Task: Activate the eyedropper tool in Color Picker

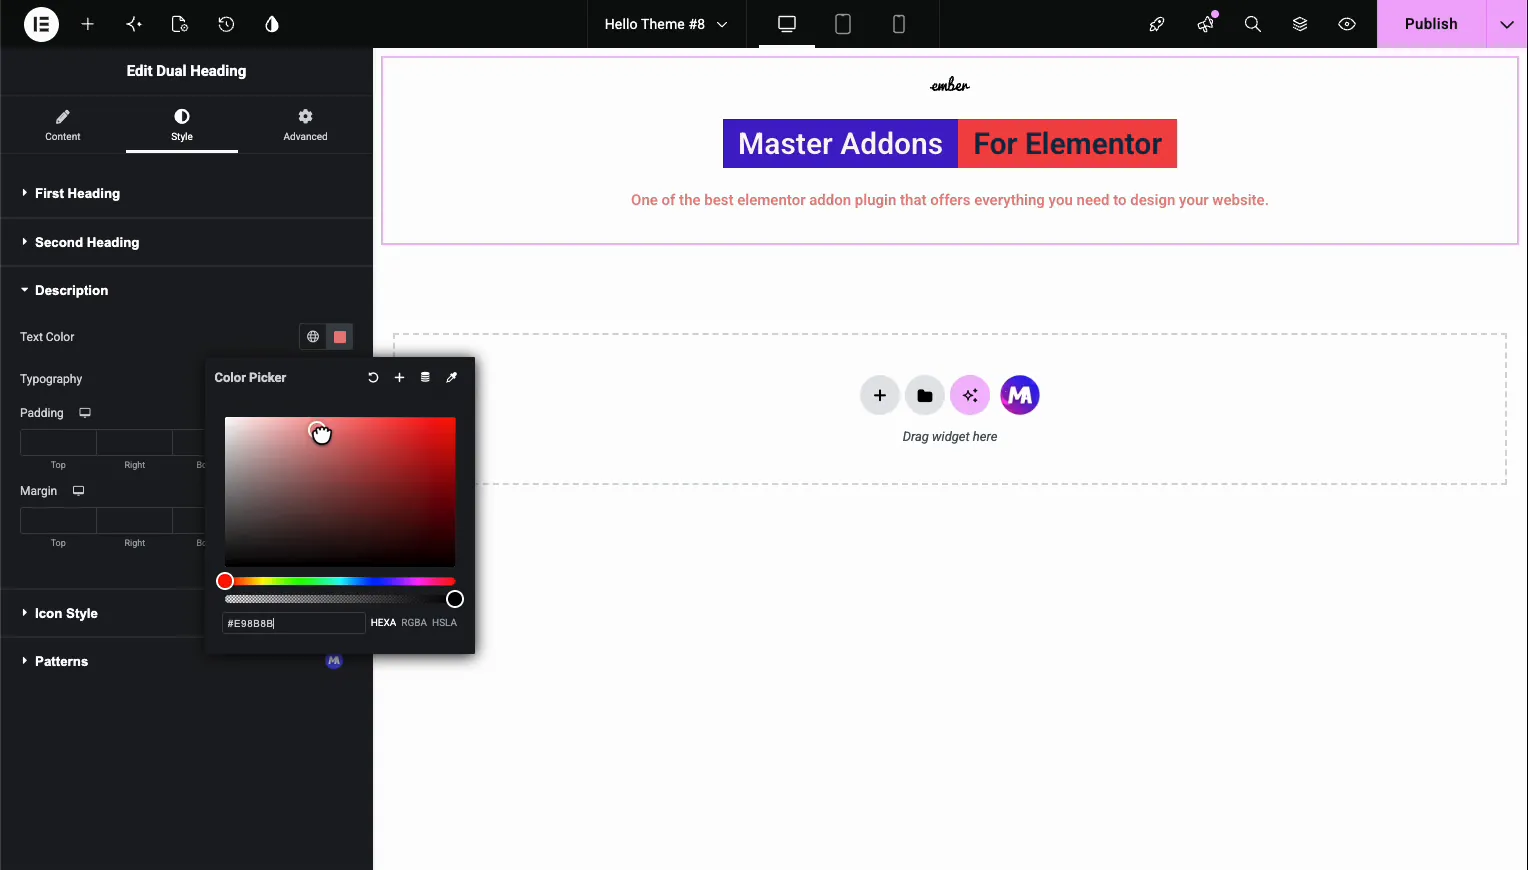Action: pyautogui.click(x=451, y=377)
